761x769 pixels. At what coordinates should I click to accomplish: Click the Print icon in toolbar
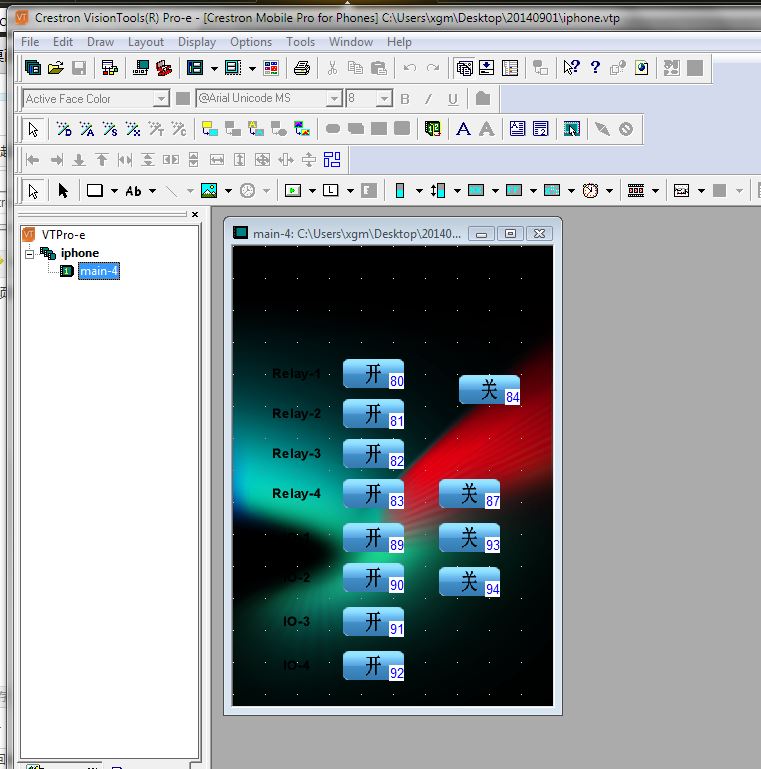(301, 68)
